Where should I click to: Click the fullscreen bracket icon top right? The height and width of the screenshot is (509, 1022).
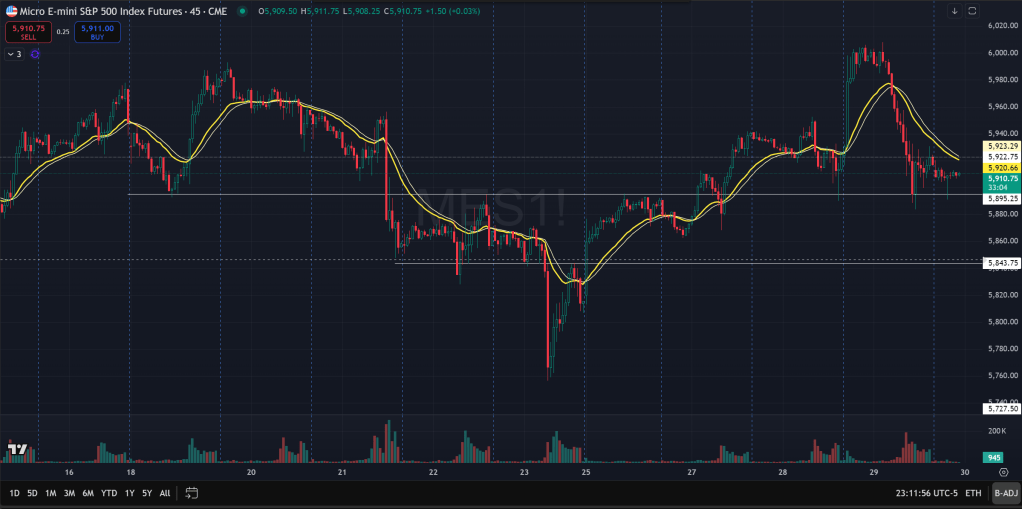[971, 11]
